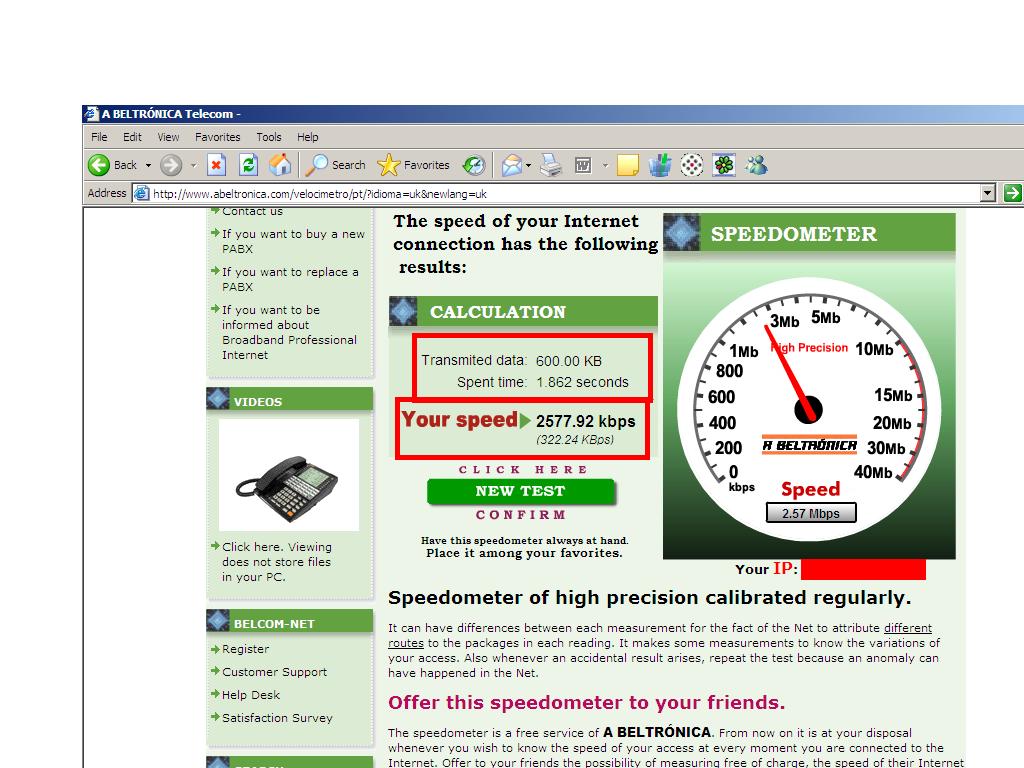1024x768 pixels.
Task: Click the Edit with Word toolbar icon
Action: [x=583, y=165]
